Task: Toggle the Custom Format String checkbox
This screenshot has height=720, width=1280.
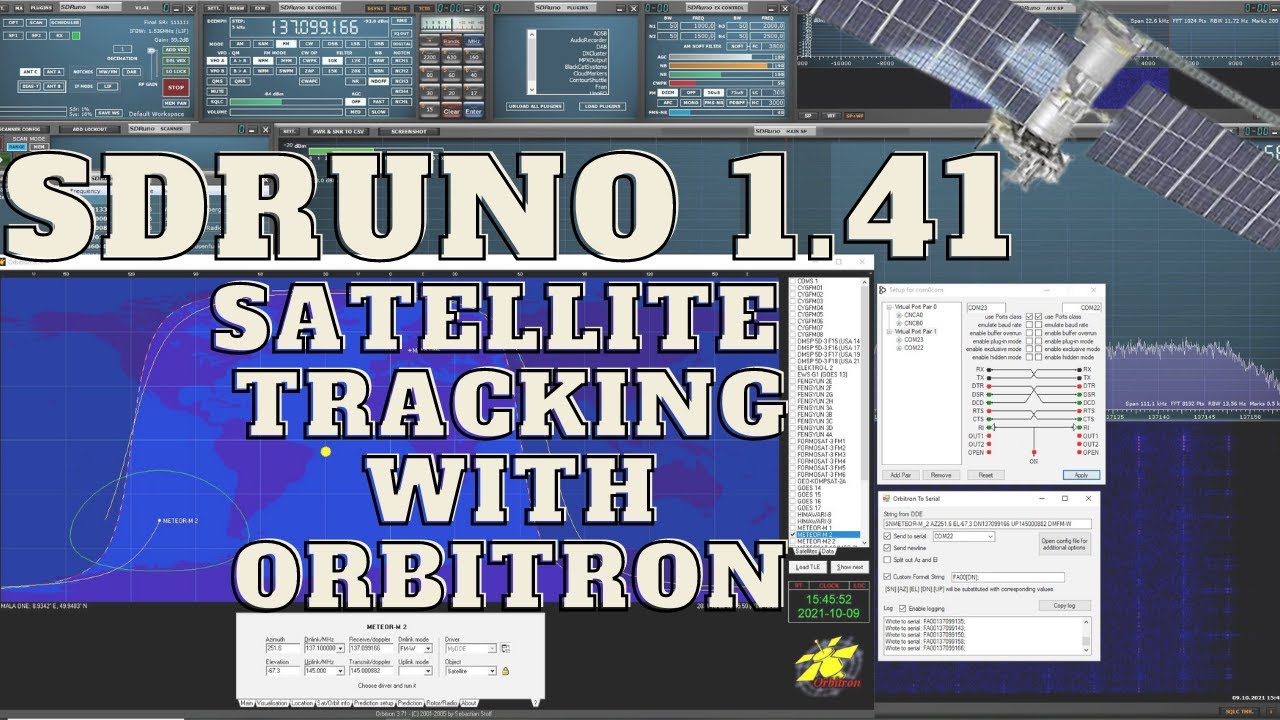Action: coord(887,577)
